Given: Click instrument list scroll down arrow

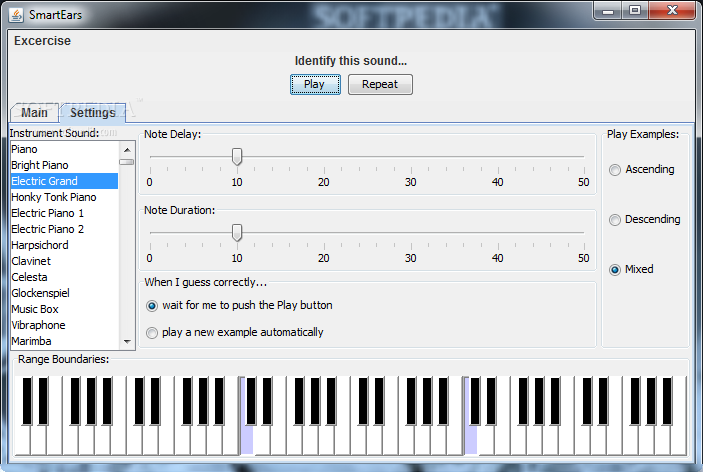Looking at the screenshot, I should 127,342.
